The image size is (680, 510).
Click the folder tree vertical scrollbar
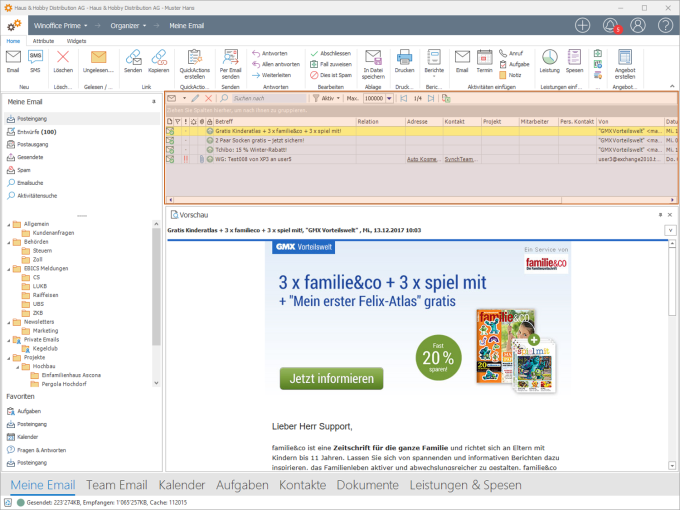point(156,286)
